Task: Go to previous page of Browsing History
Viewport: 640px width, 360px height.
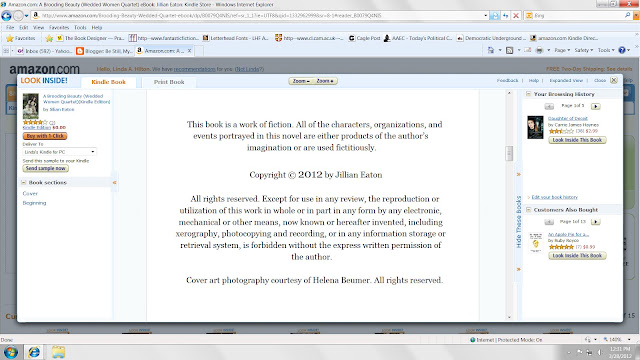Action: pyautogui.click(x=549, y=106)
